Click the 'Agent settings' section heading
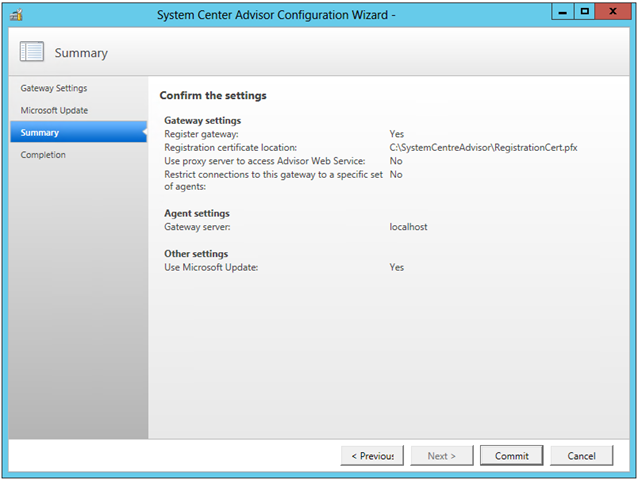 tap(197, 213)
